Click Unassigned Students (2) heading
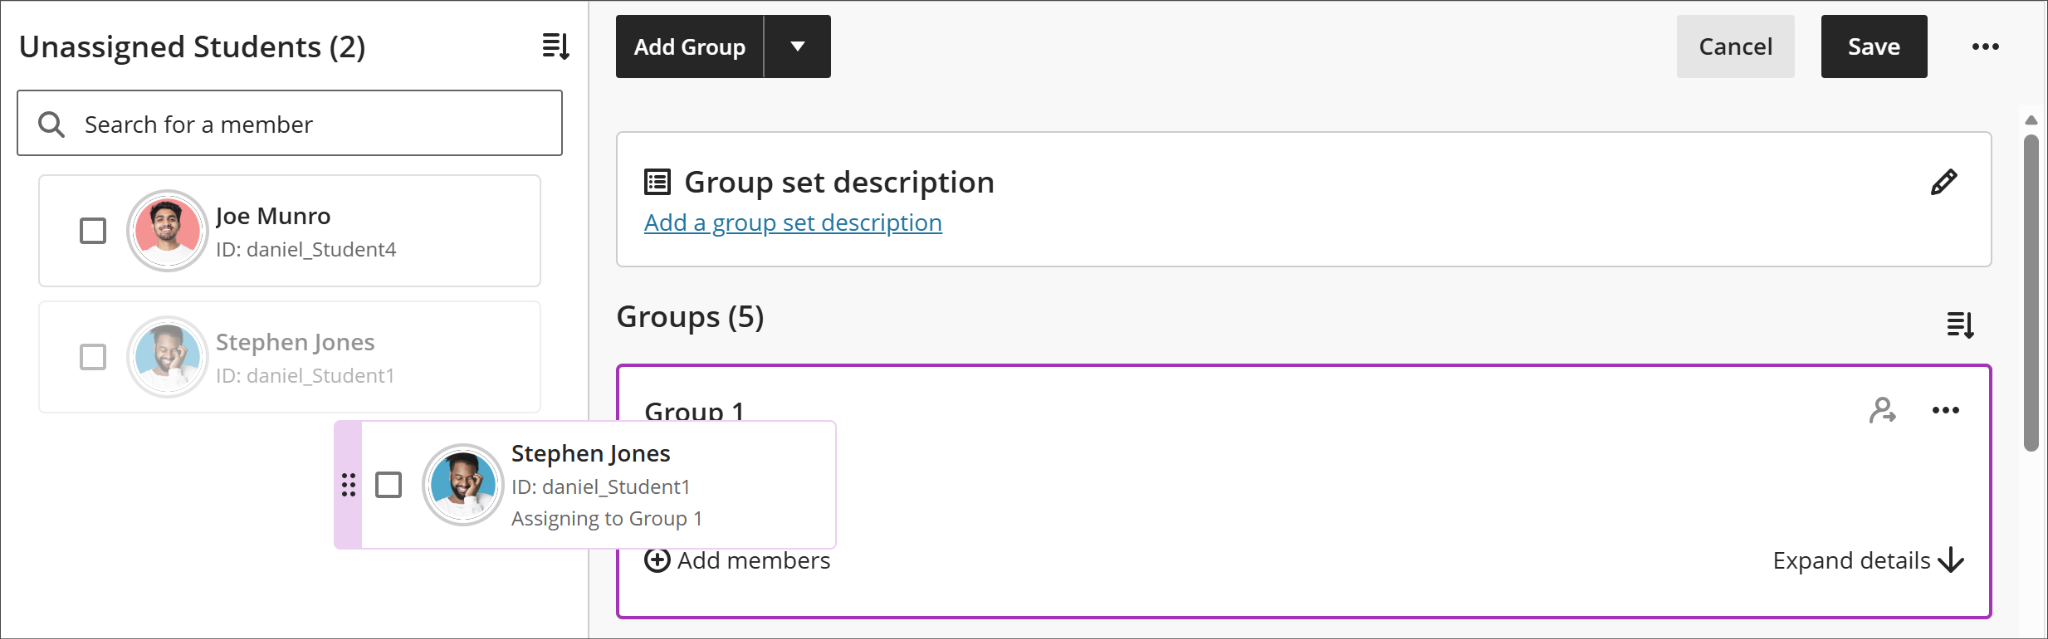 [x=192, y=47]
